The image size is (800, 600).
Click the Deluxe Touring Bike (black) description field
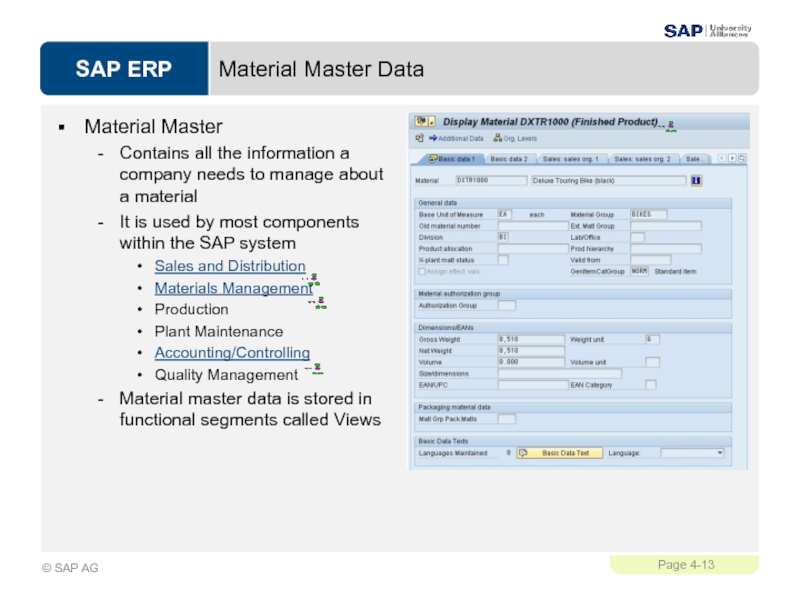point(609,181)
